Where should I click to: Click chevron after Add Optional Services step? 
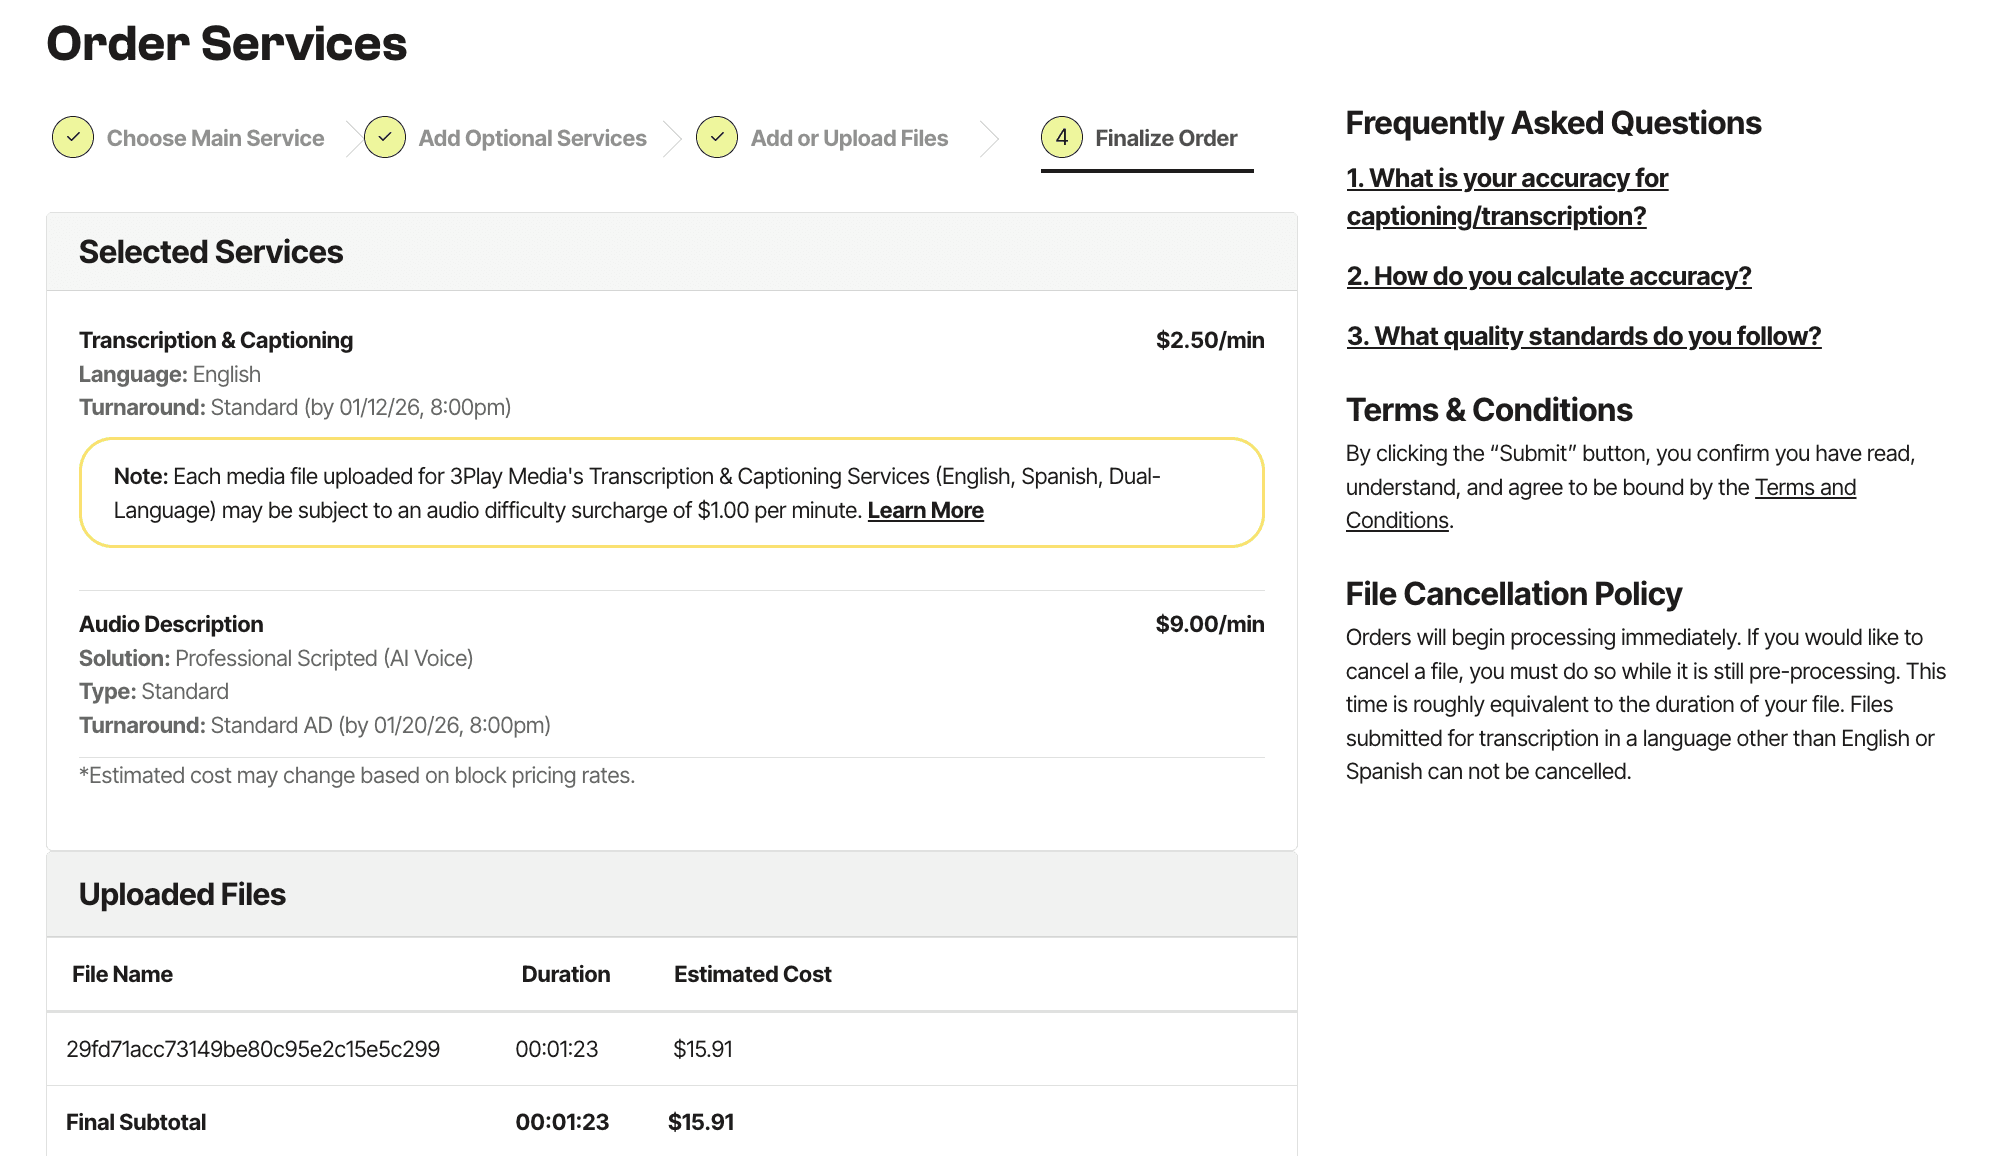pos(673,138)
